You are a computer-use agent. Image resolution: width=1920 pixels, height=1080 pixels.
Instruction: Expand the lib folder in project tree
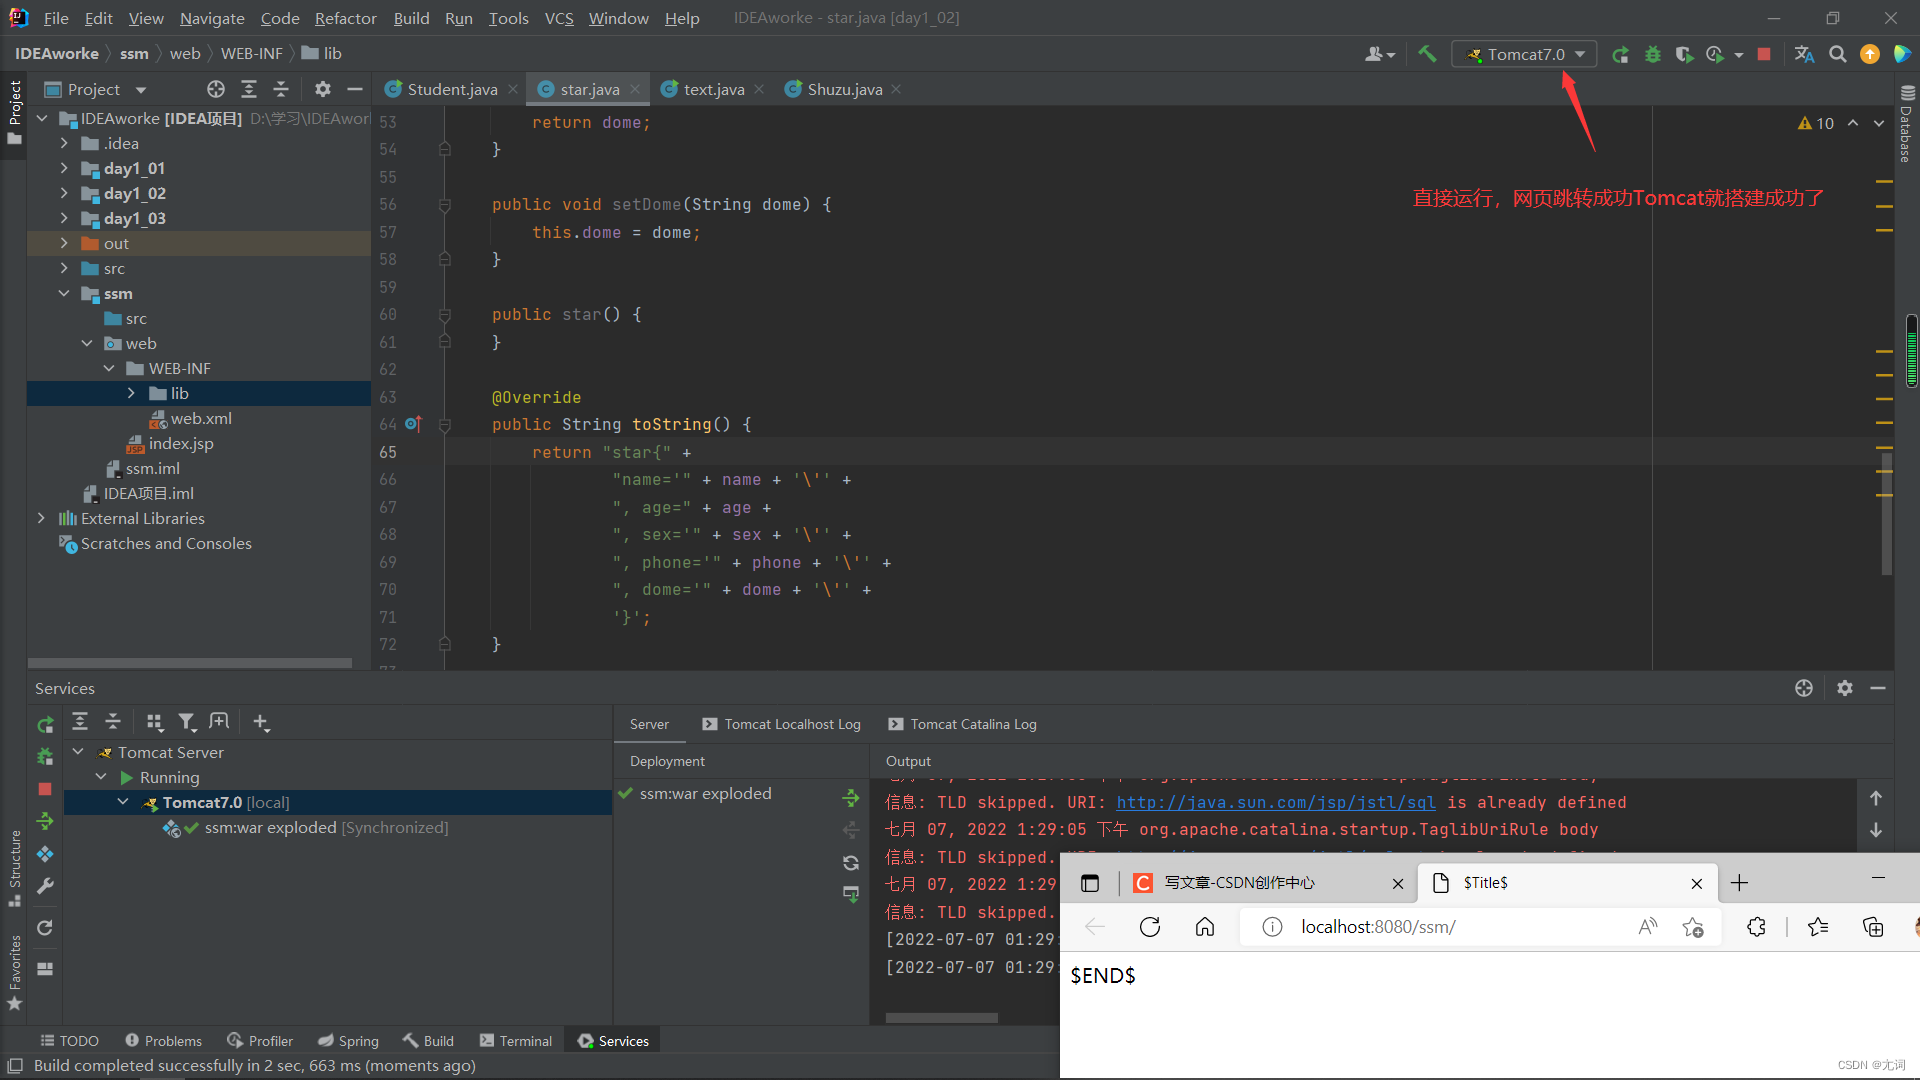(x=131, y=393)
